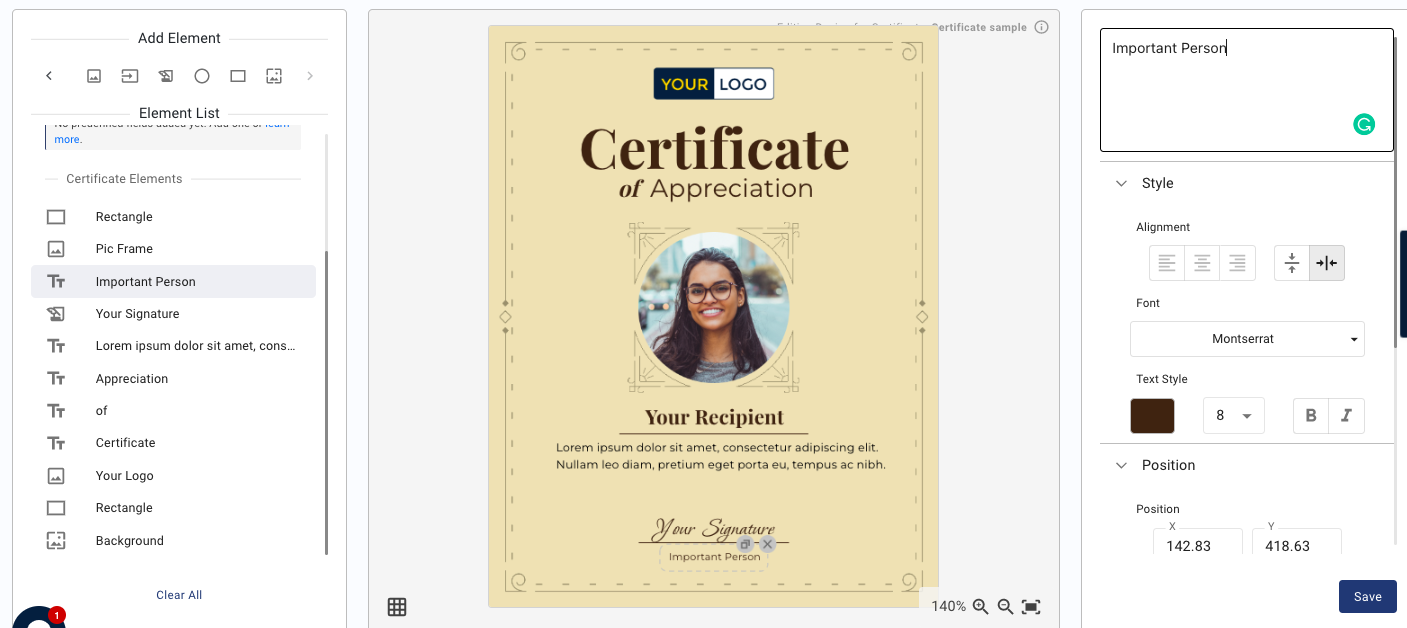Viewport: 1407px width, 628px height.
Task: Zoom in on the certificate canvas
Action: click(x=980, y=606)
